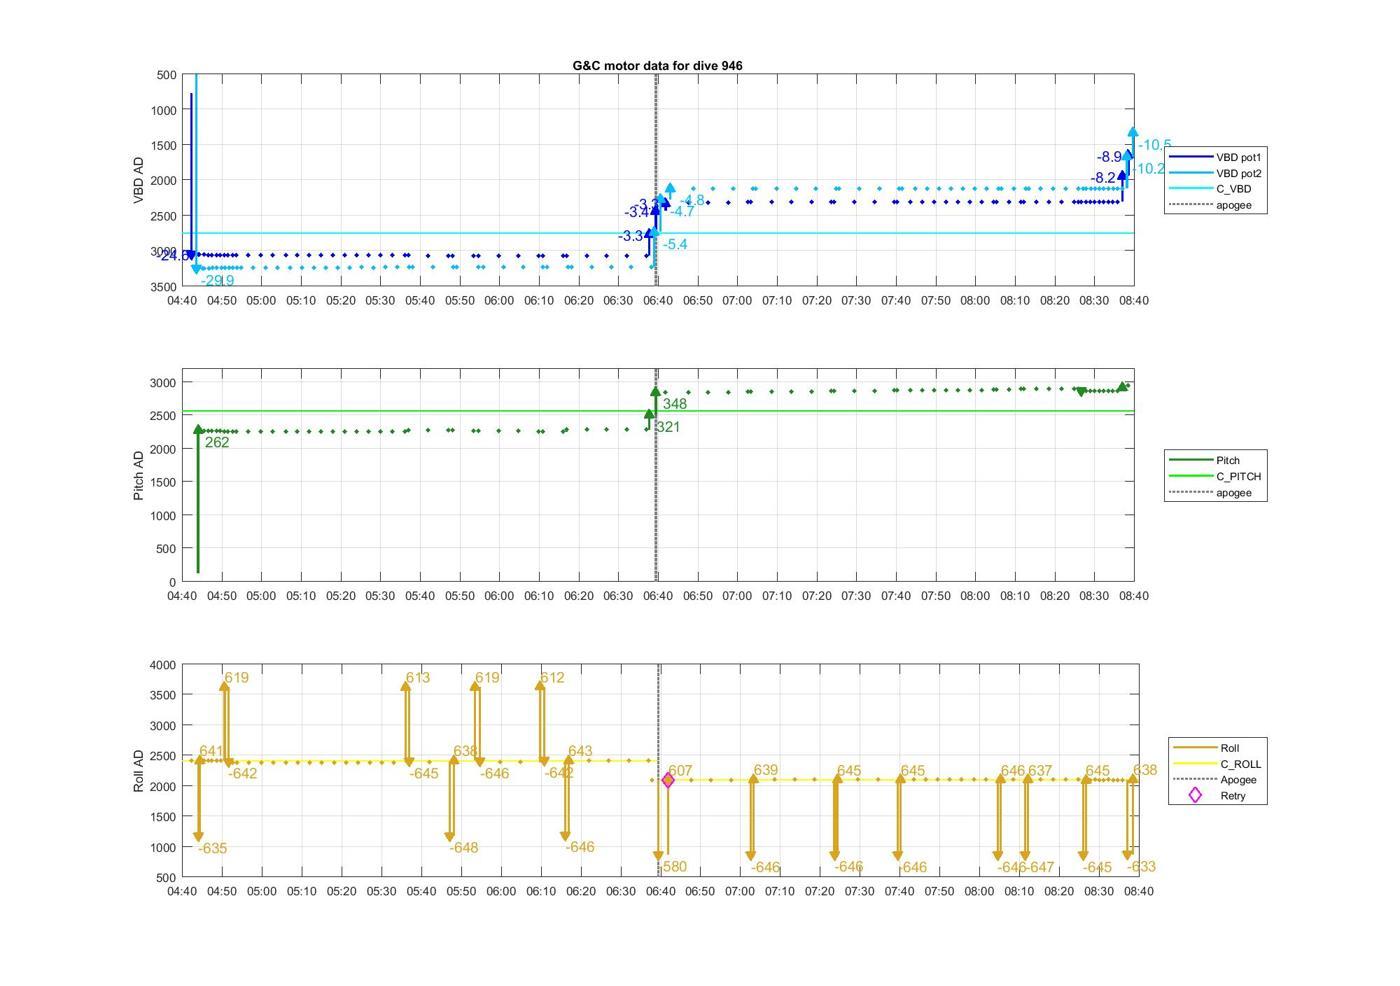Click the '-647' roll data label
1400x986 pixels.
pos(1040,867)
